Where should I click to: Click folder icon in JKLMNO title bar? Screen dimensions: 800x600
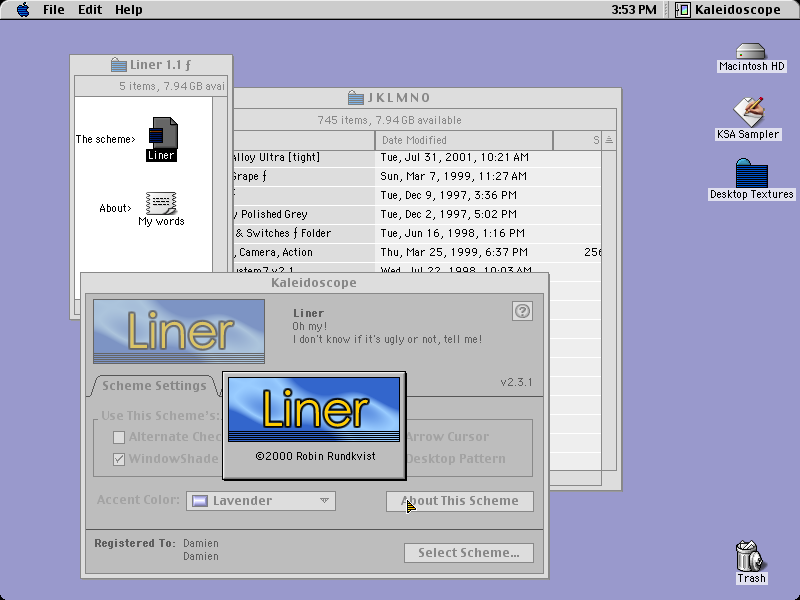[x=356, y=97]
